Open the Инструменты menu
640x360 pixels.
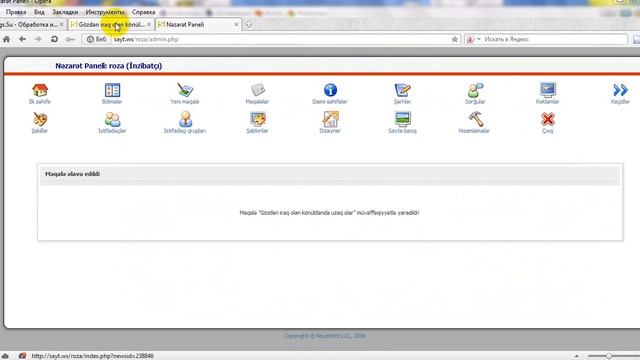click(x=105, y=12)
